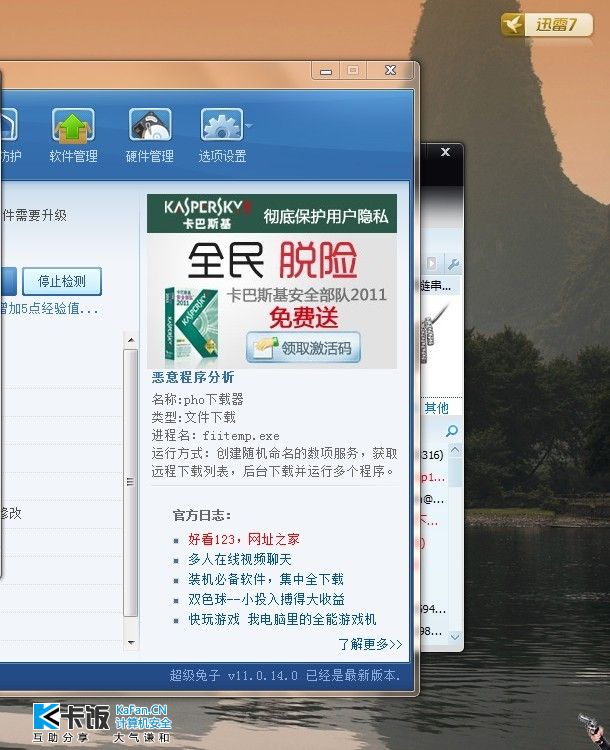Click scroll up arrow in background window list
The image size is (610, 750).
coord(455,450)
